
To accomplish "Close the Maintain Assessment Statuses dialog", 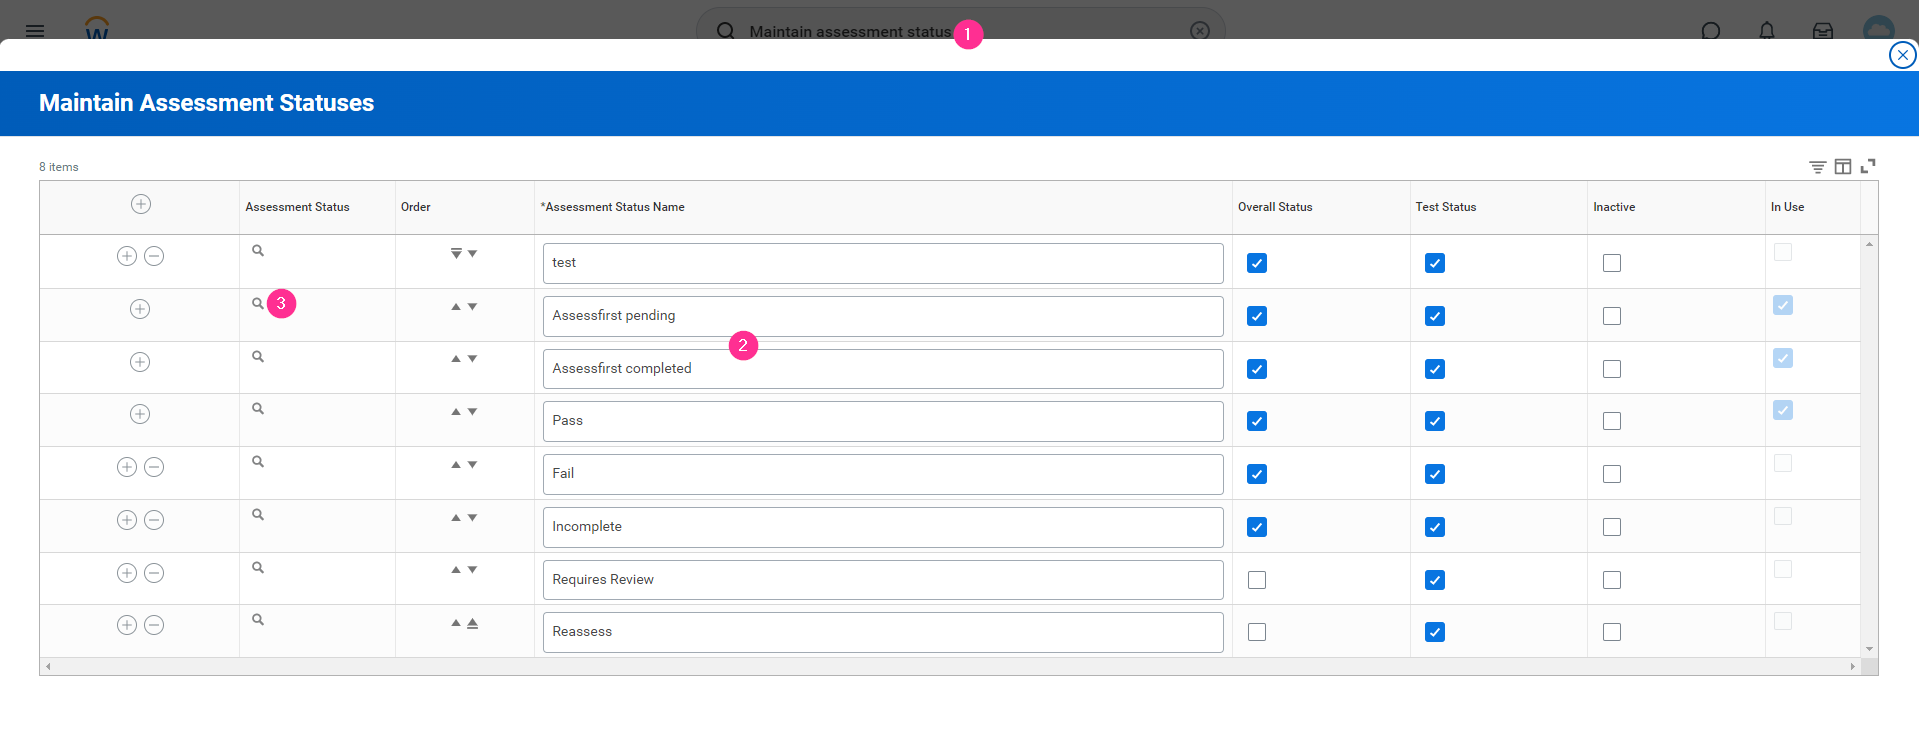I will pyautogui.click(x=1902, y=55).
